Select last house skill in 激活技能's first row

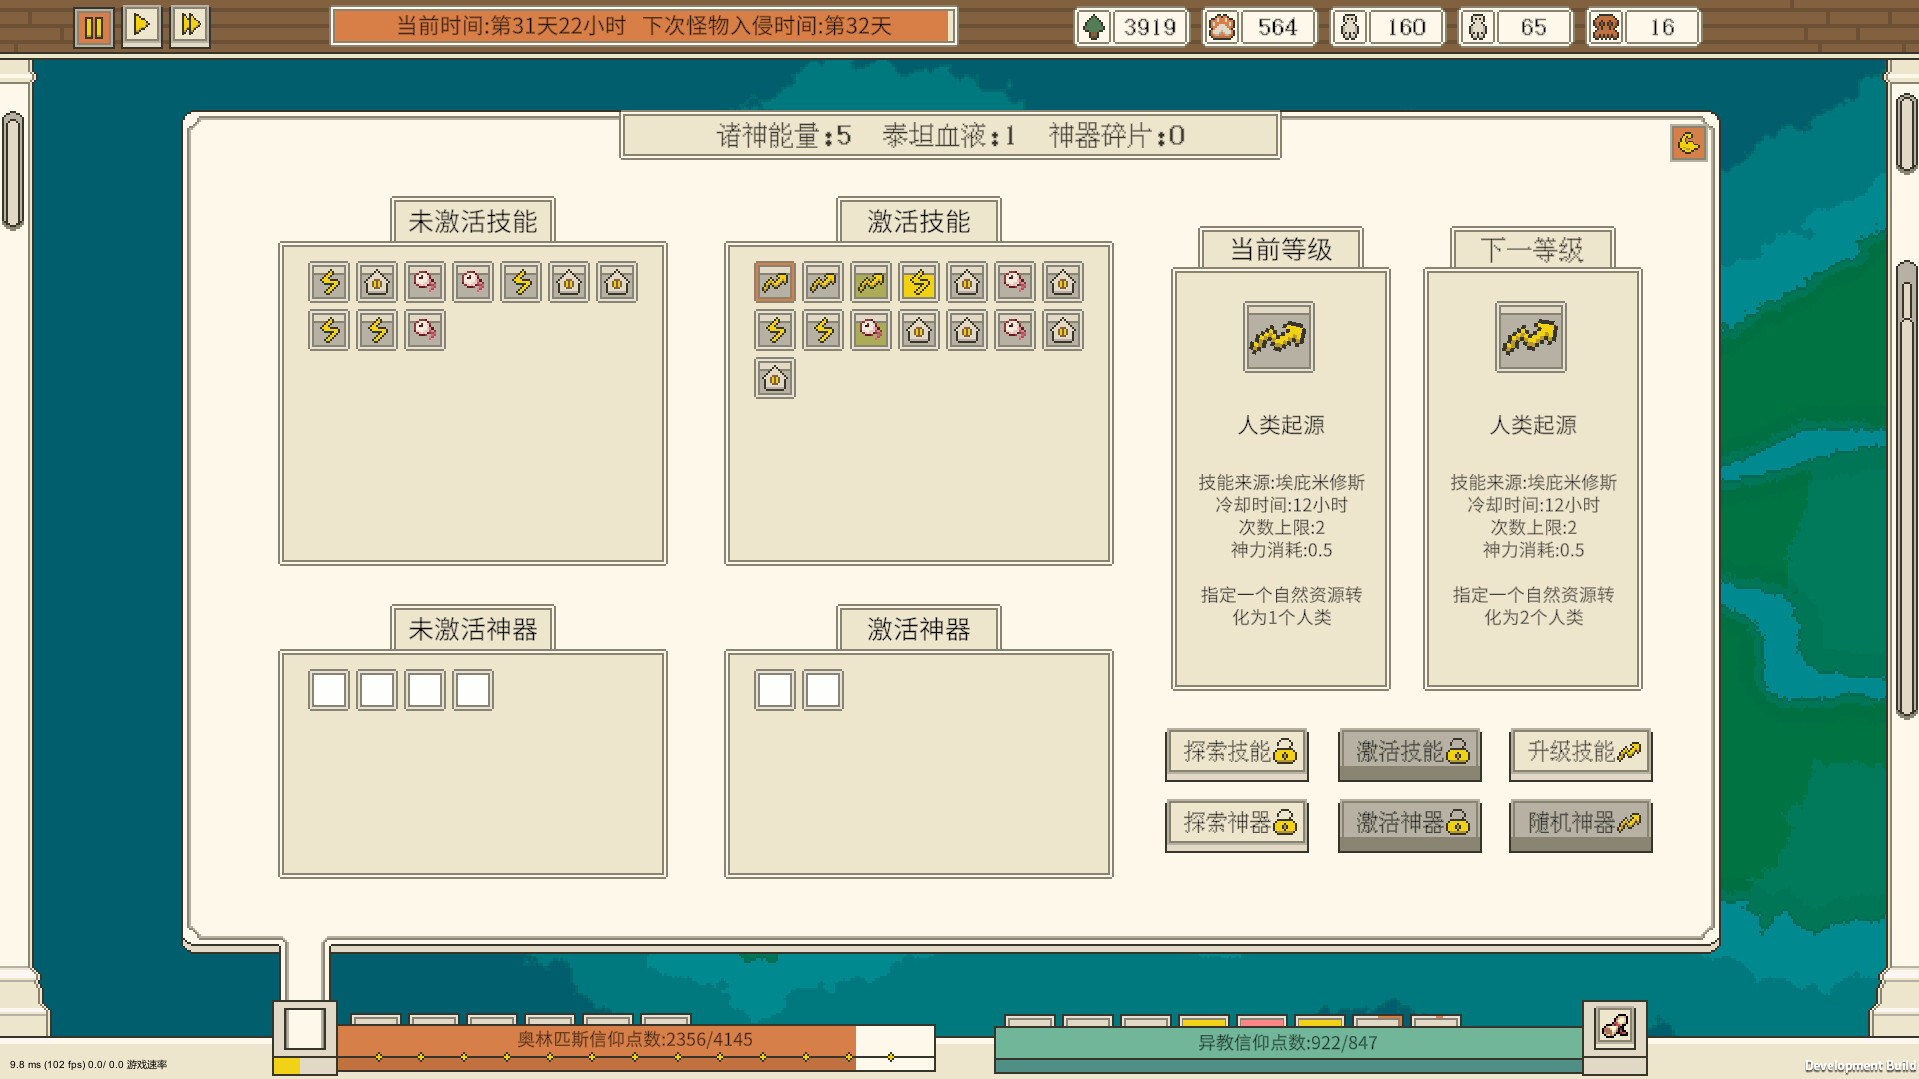click(1063, 283)
